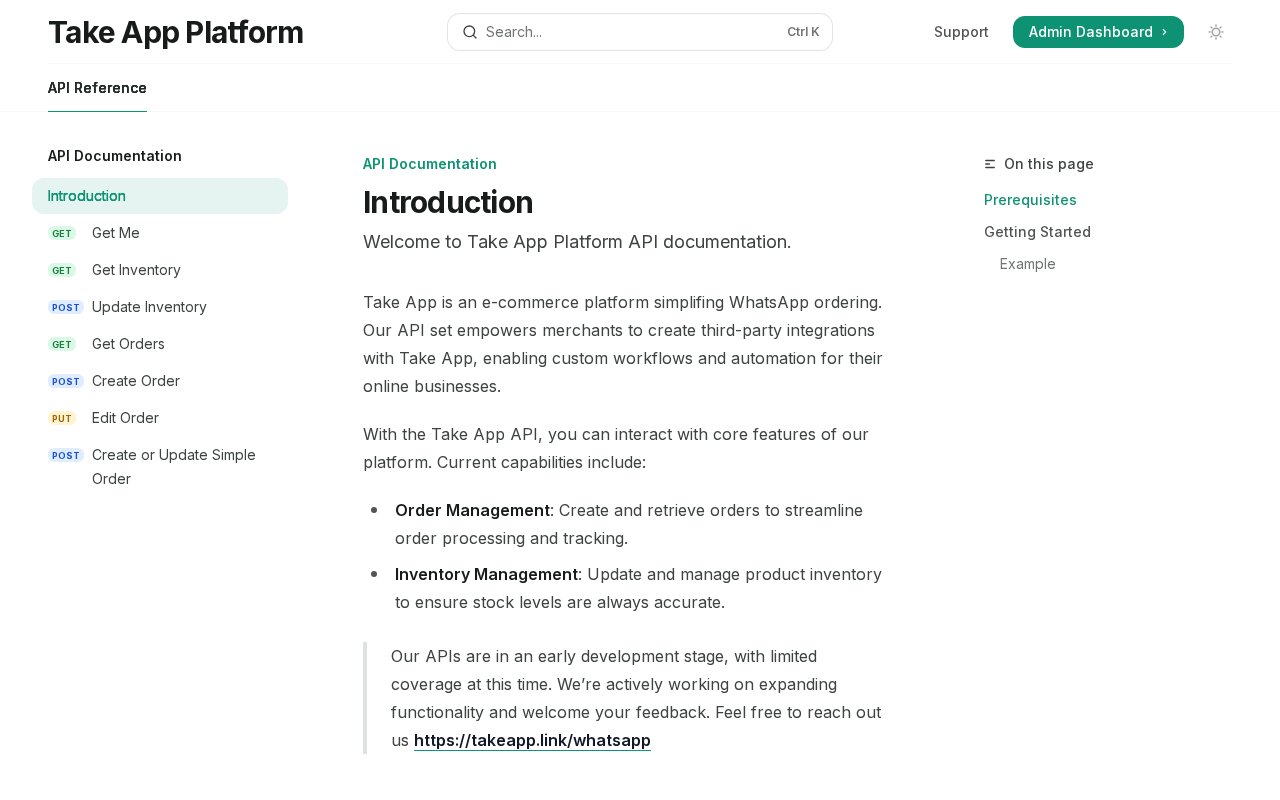The height and width of the screenshot is (800, 1280).
Task: Open Create or Update Simple Order page
Action: tap(160, 467)
